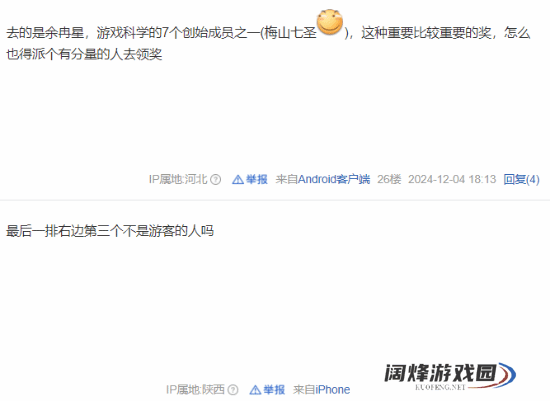
Task: Select the 26楼 floor label
Action: coord(389,179)
